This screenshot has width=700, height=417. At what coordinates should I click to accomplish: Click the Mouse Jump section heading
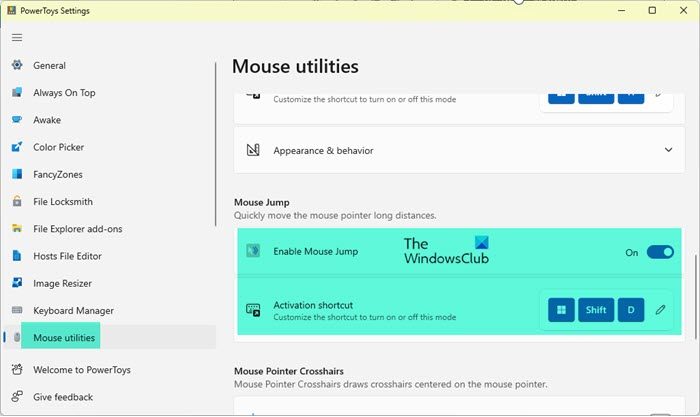click(262, 202)
